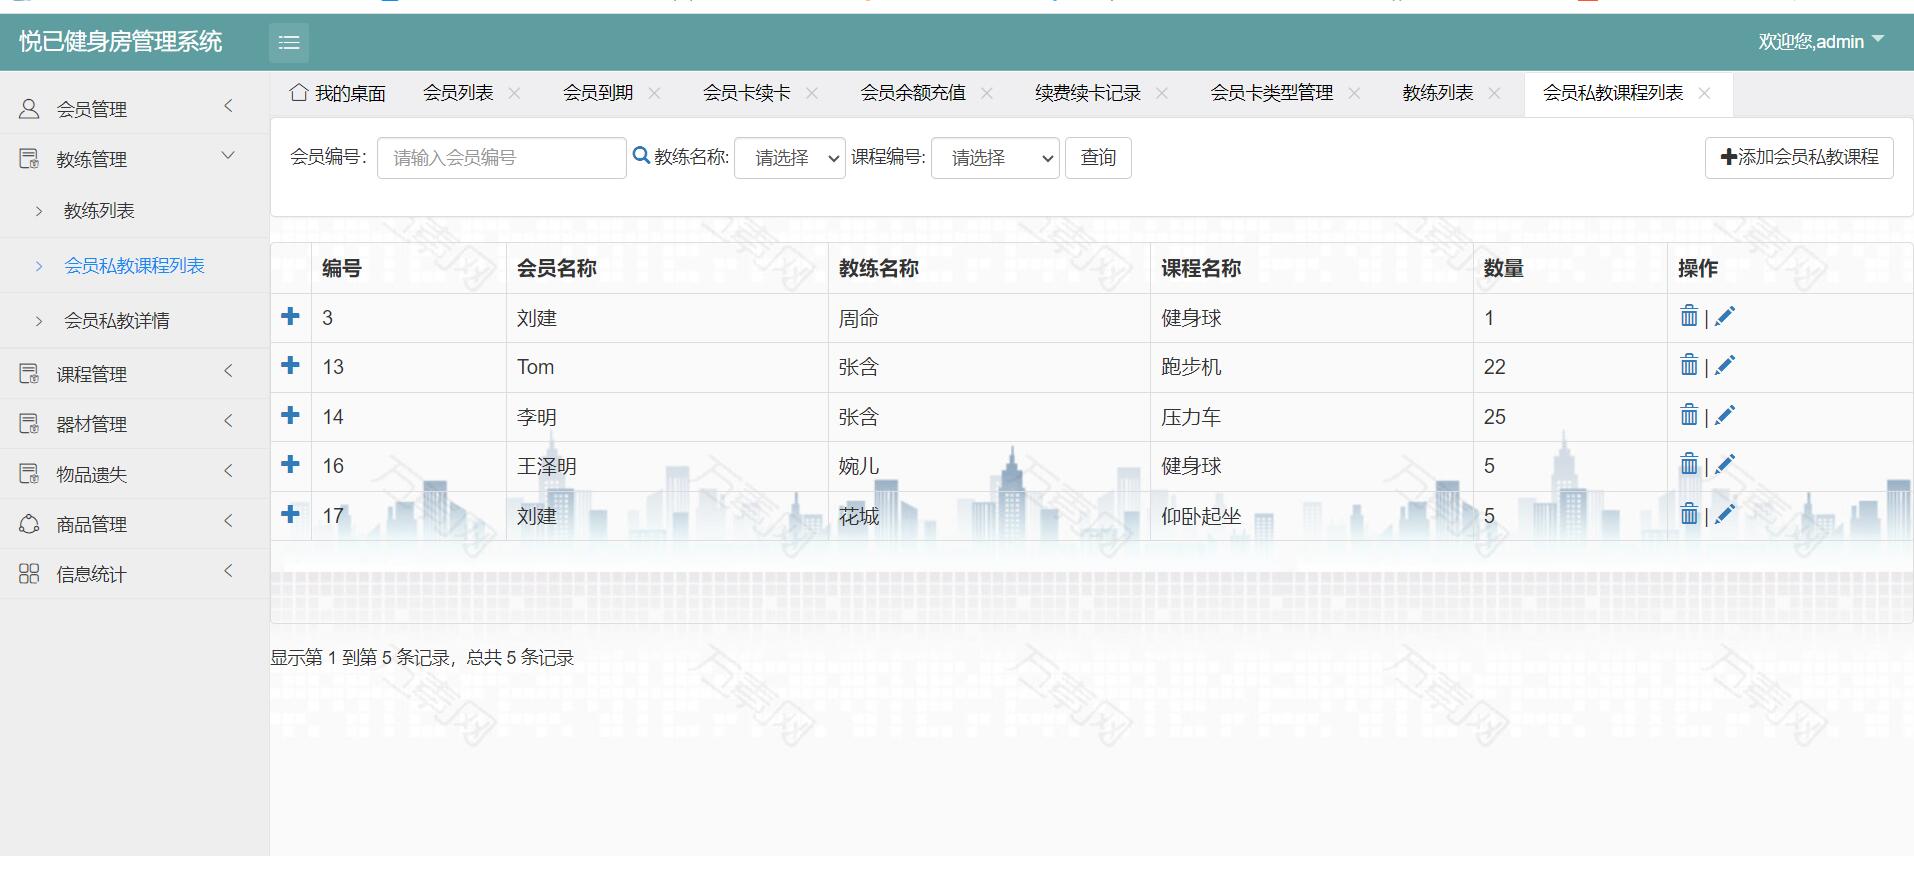Switch to 会员卡类型管理 tab
Image resolution: width=1914 pixels, height=889 pixels.
1272,93
